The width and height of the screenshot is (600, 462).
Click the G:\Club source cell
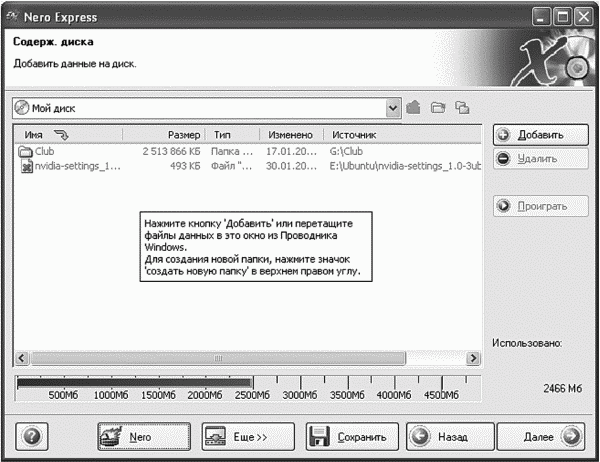click(346, 151)
